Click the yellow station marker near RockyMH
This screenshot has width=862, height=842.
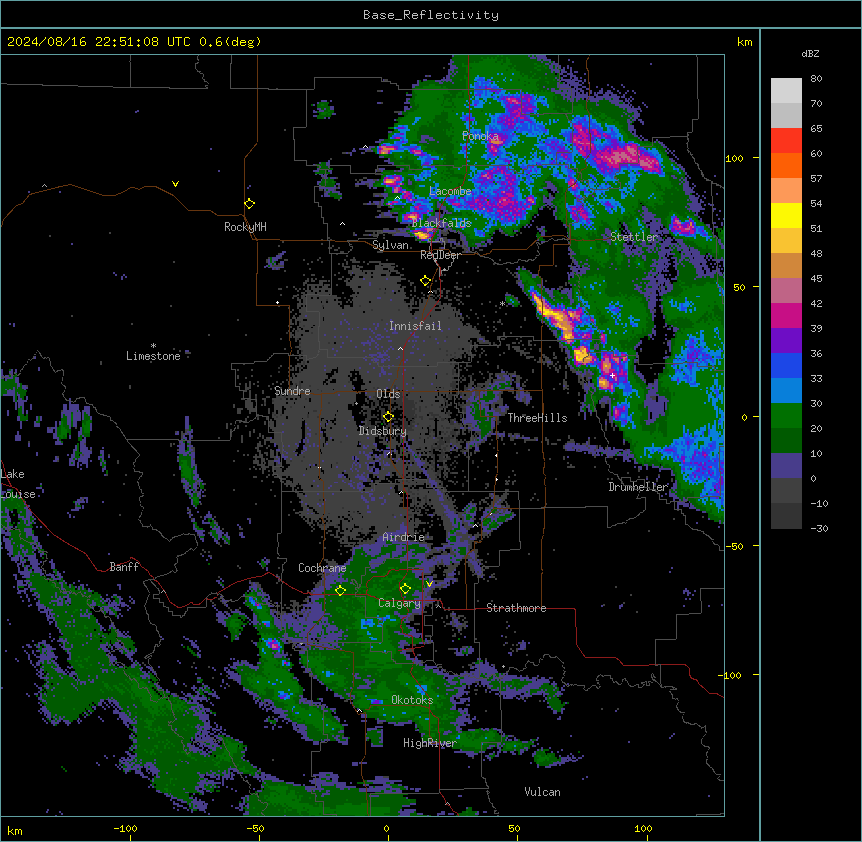coord(249,204)
